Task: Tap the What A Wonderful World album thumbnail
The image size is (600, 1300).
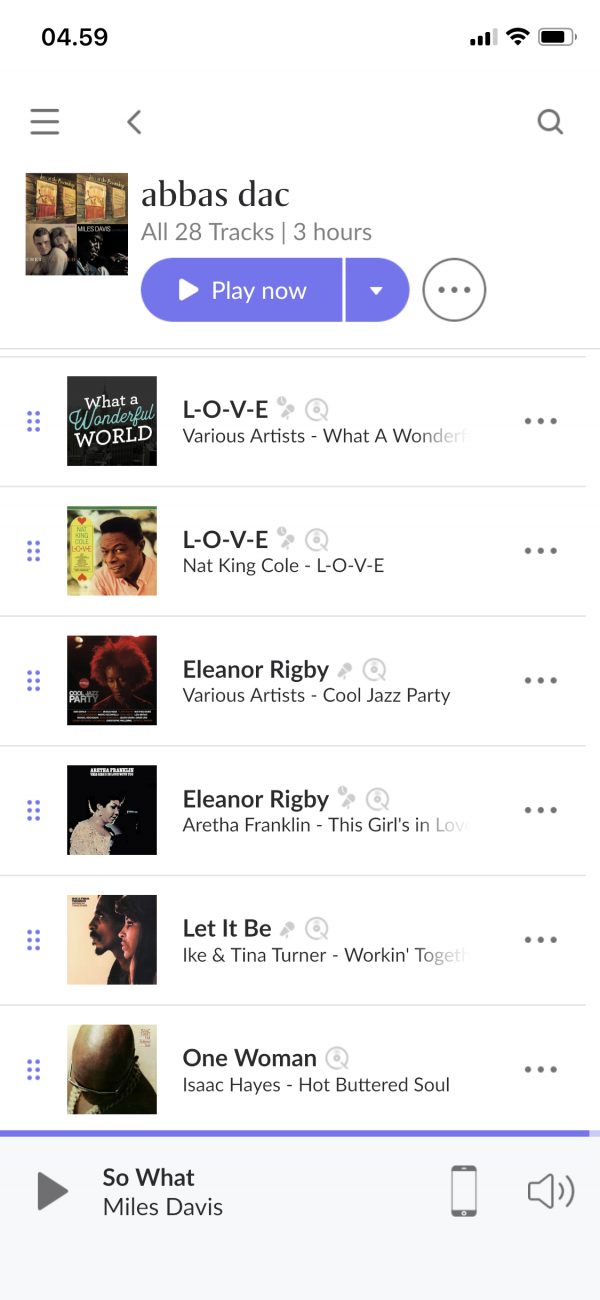Action: point(112,421)
